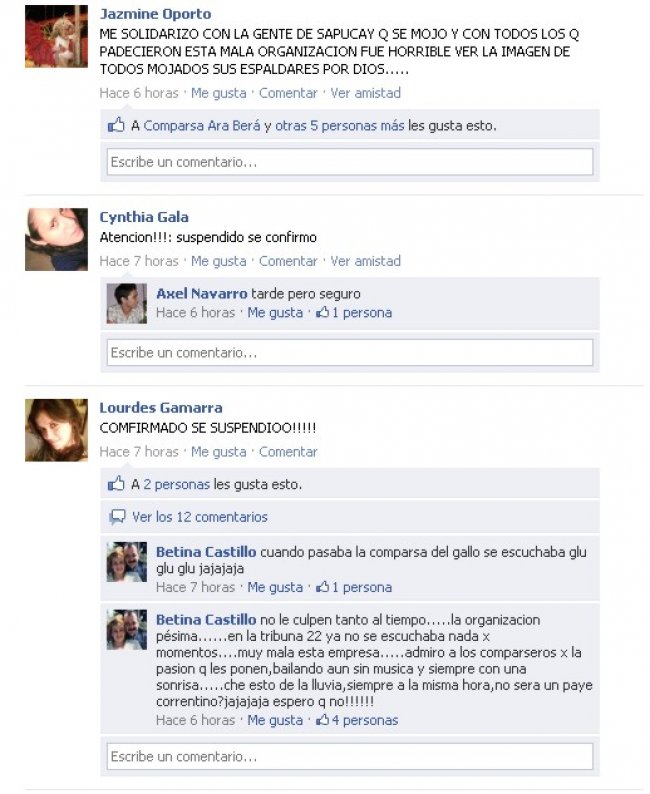Image resolution: width=650 pixels, height=794 pixels.
Task: Expand 'Ver los 12 comentarios'
Action: point(199,517)
